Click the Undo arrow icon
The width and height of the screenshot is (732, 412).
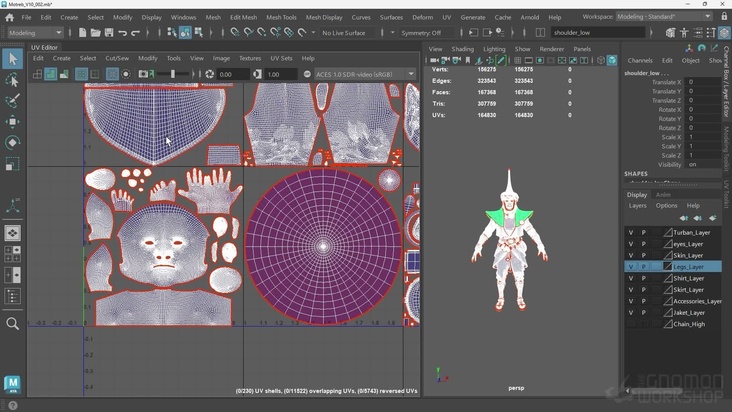pos(121,33)
